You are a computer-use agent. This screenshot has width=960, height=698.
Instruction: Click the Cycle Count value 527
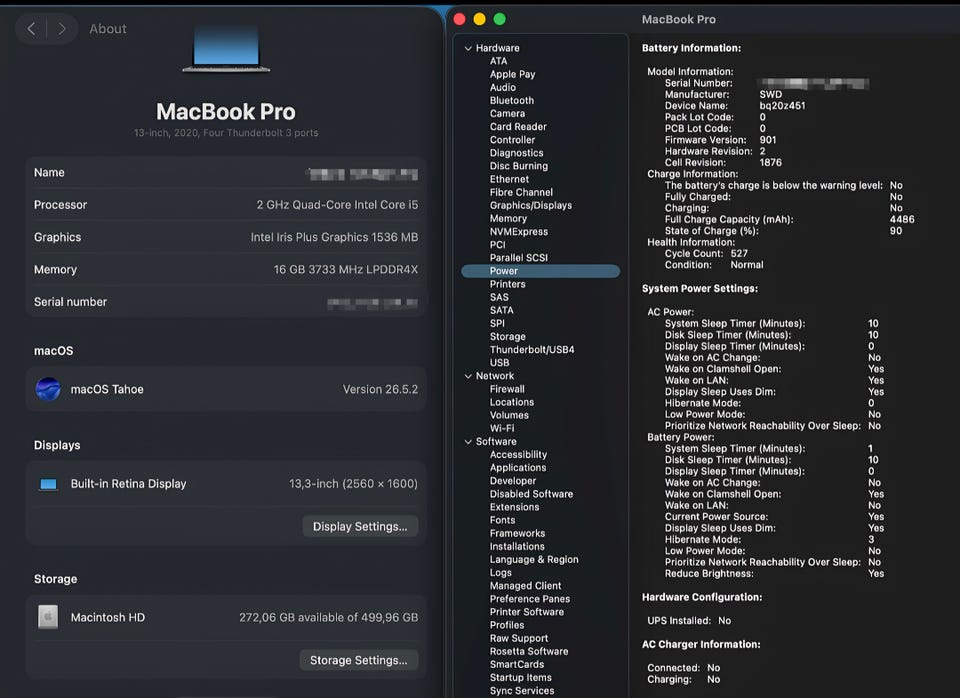click(739, 253)
